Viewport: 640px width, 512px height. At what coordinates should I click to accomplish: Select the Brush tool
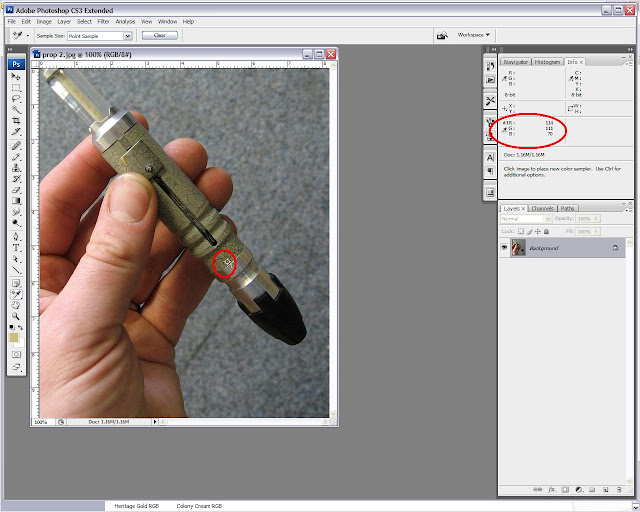[16, 156]
